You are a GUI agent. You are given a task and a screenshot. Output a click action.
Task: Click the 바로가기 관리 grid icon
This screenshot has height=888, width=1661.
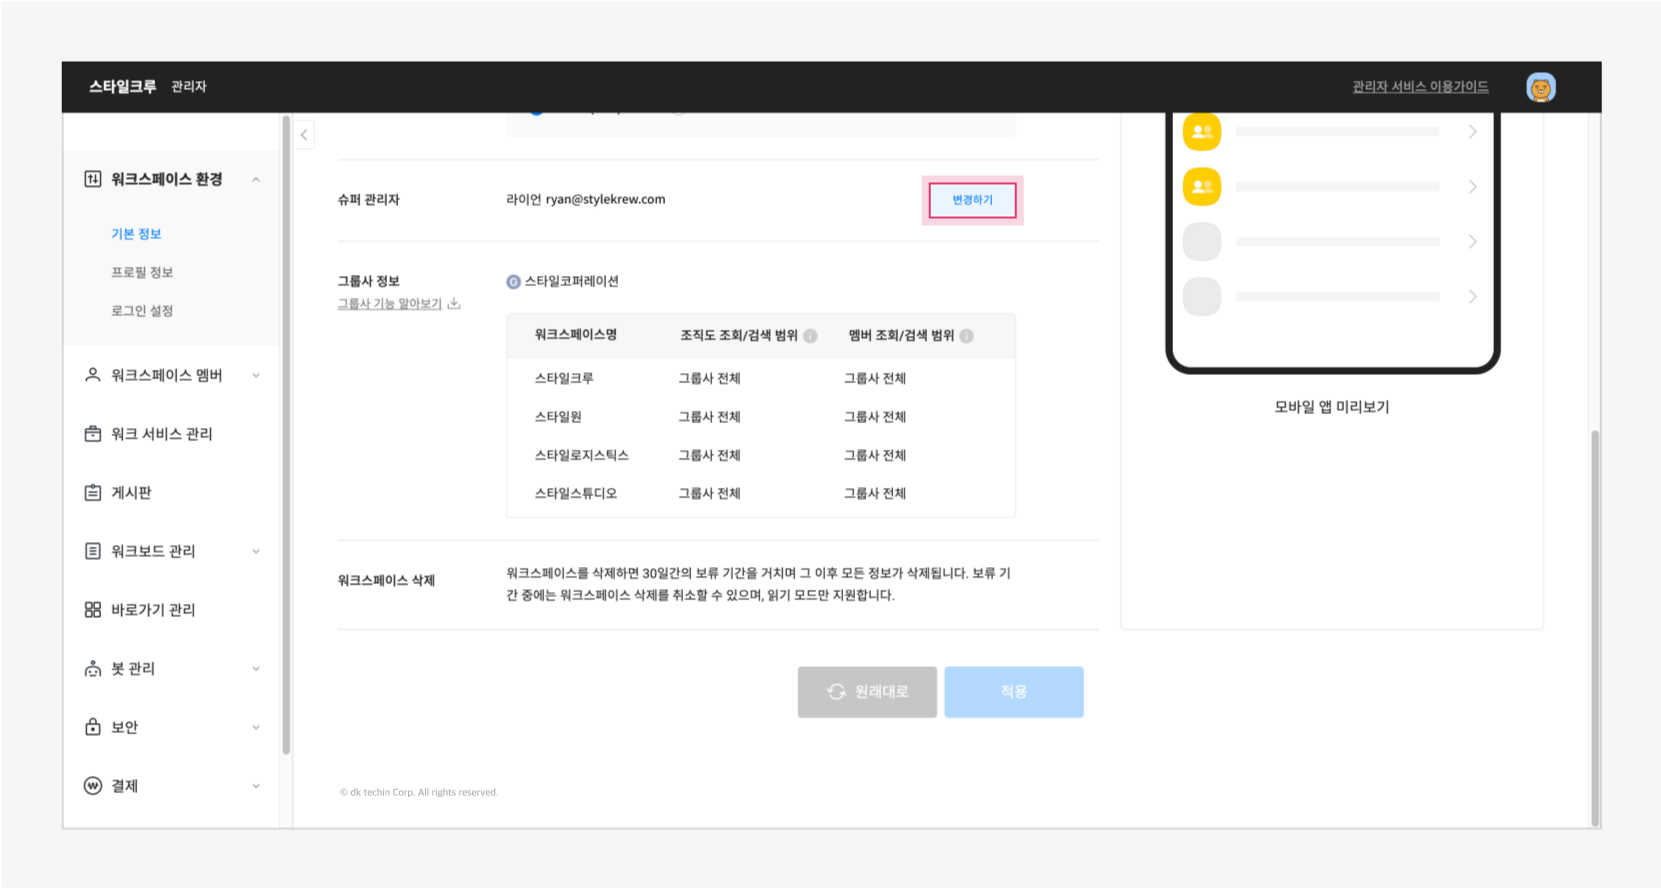click(93, 610)
